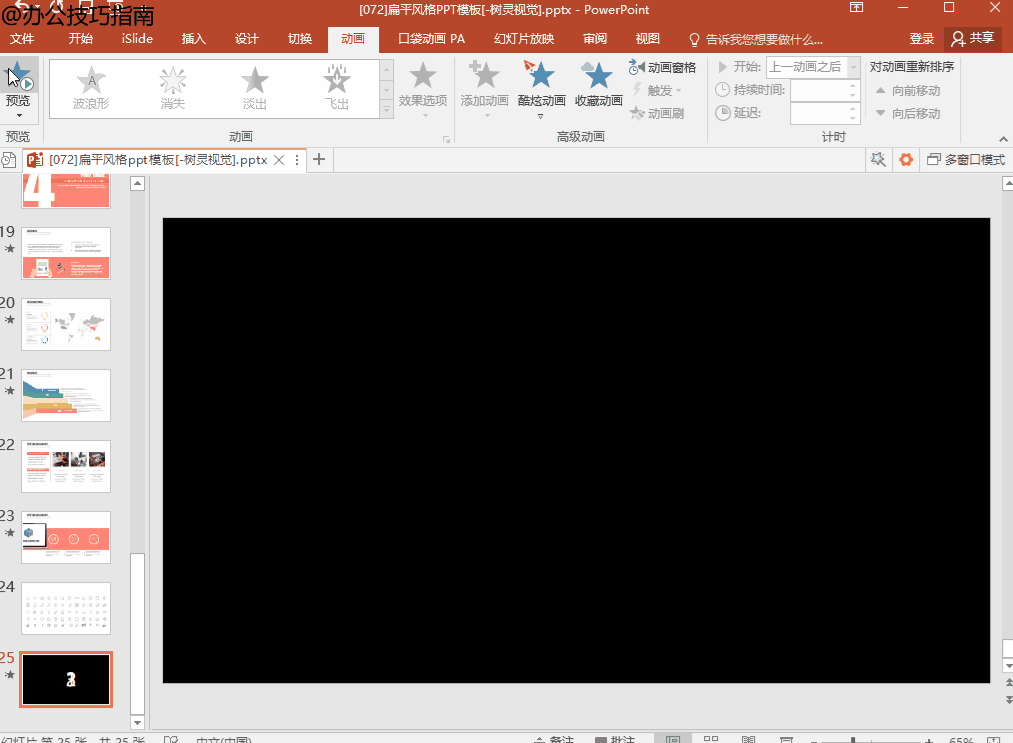Click the 登录 sign in link

[x=921, y=39]
